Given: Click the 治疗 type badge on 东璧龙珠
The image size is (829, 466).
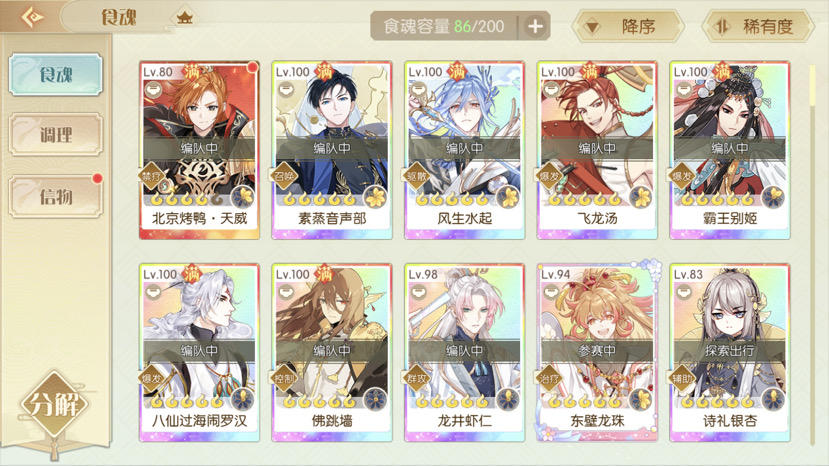Looking at the screenshot, I should point(550,379).
